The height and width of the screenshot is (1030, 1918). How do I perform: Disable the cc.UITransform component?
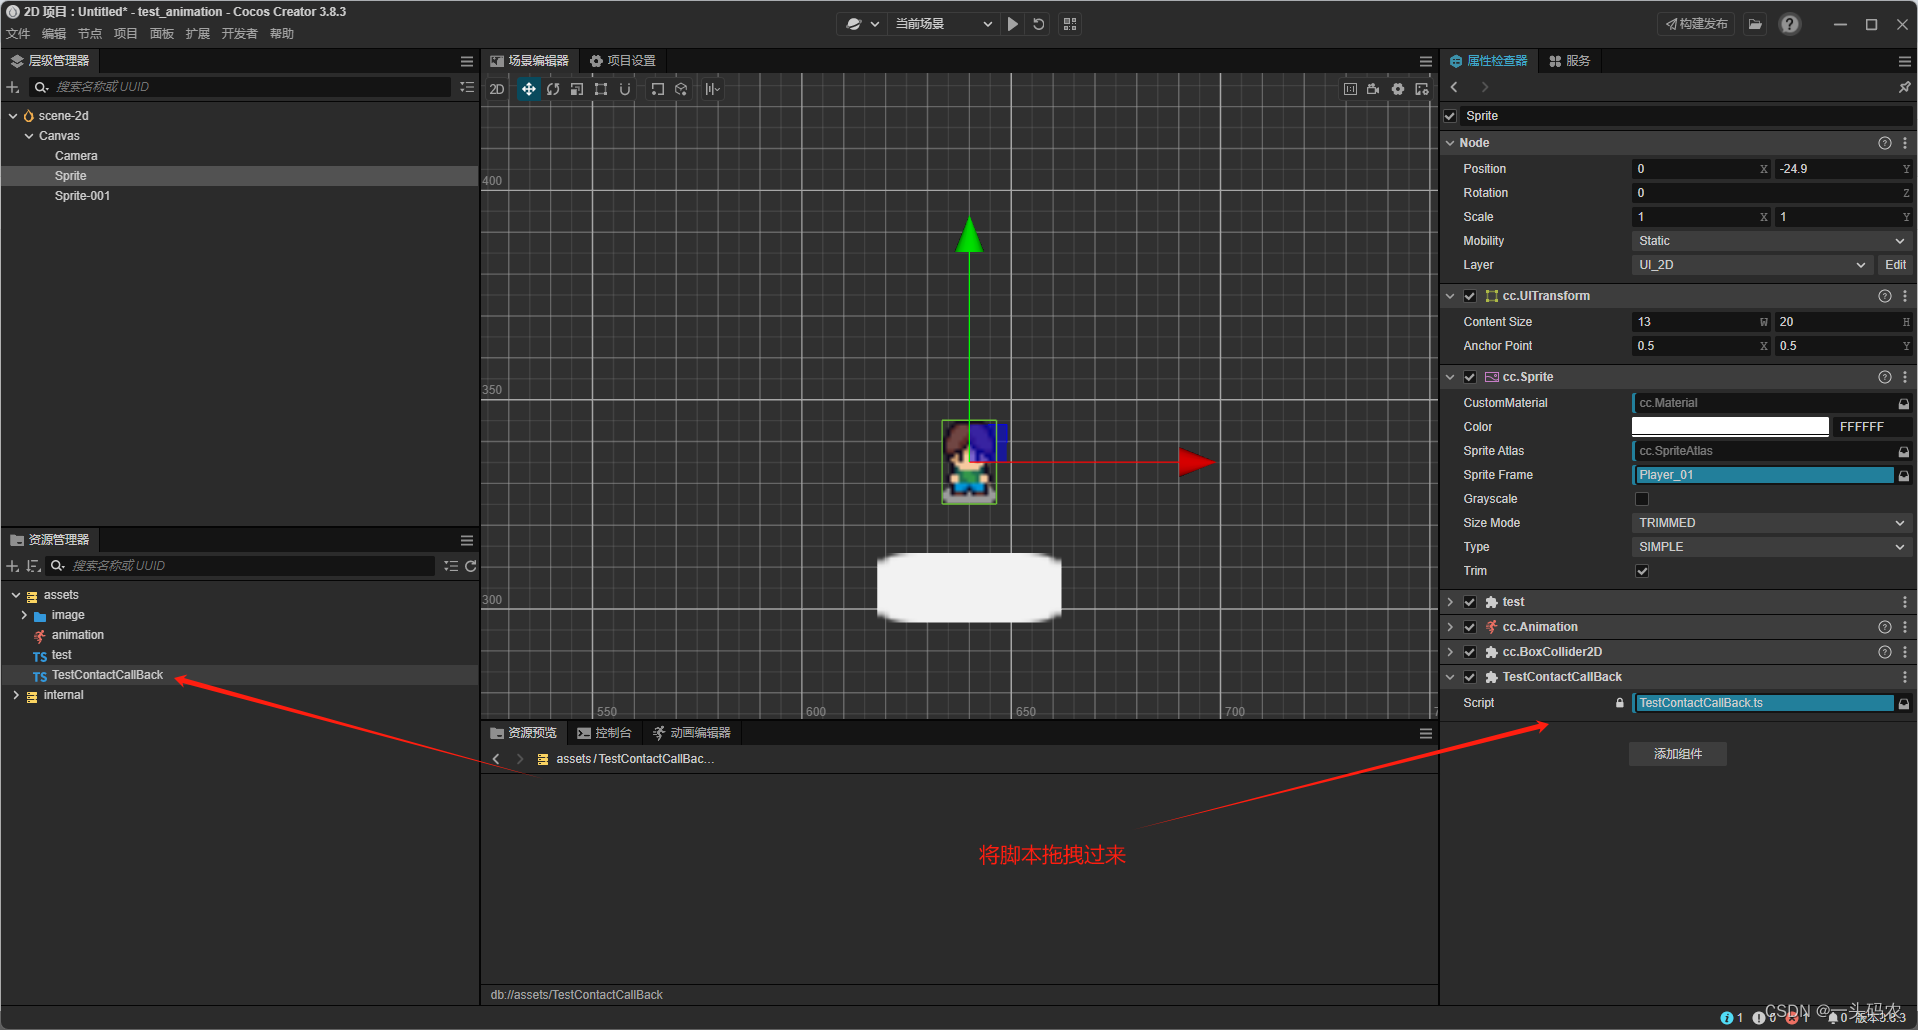(x=1470, y=296)
